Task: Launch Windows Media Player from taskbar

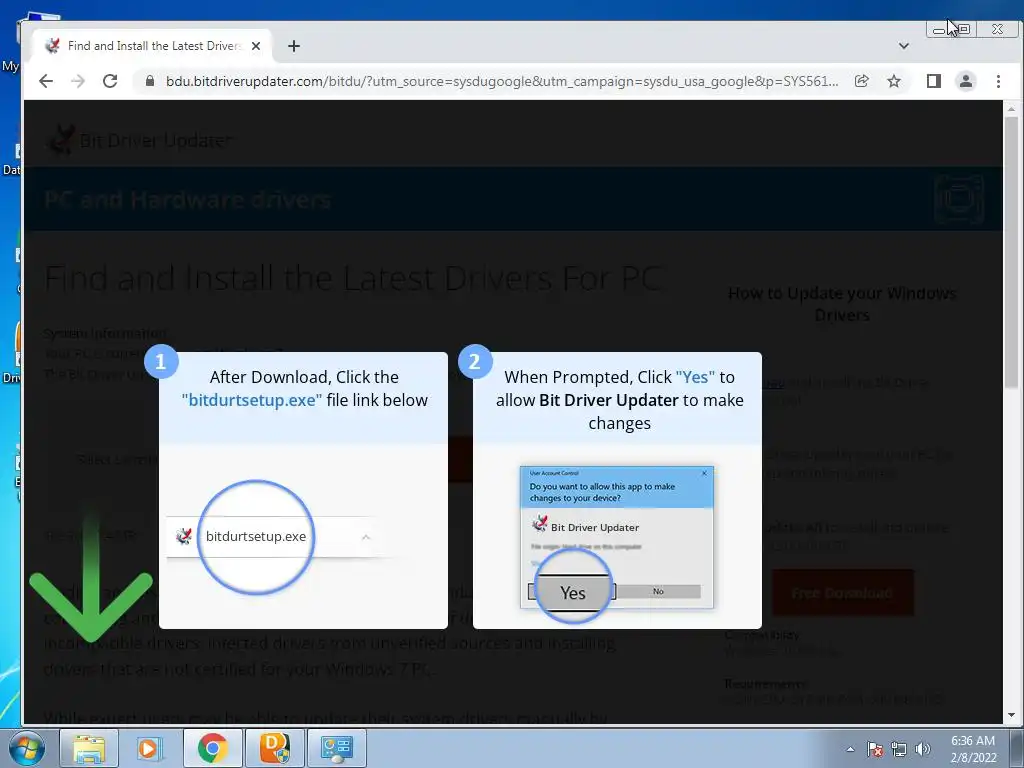Action: tap(150, 748)
